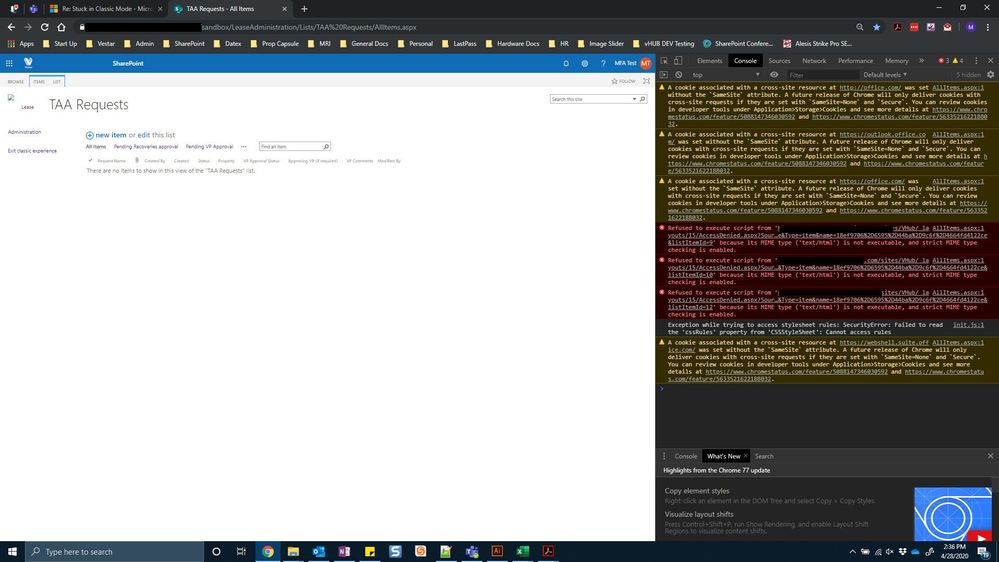Screen dimensions: 999x562
Task: Open console settings gear
Action: 990,75
